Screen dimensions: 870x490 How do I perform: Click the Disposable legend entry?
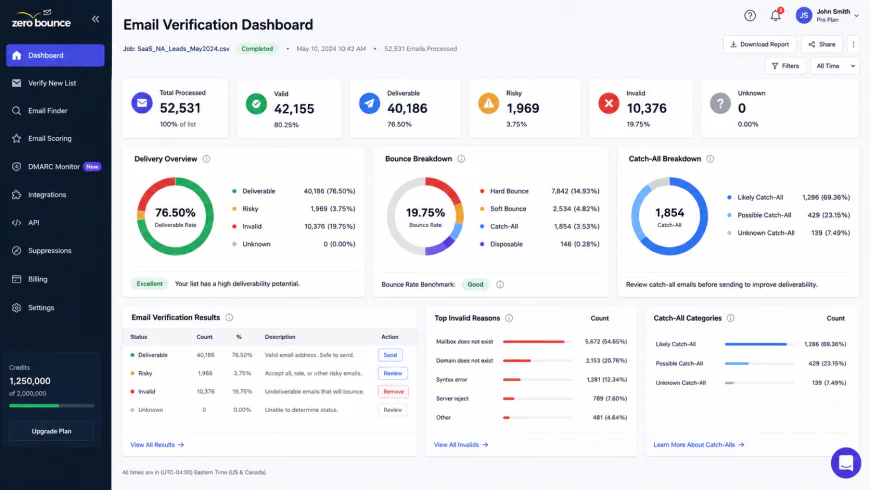click(x=539, y=244)
